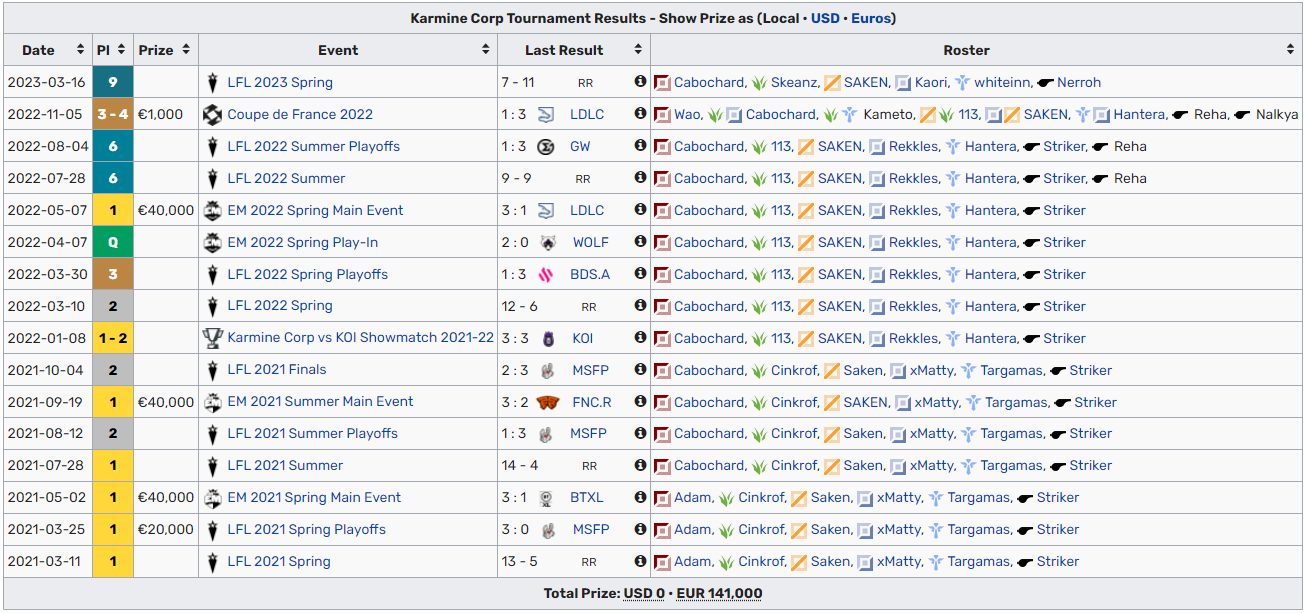Click Coupe de France 2022 event logo
This screenshot has width=1304, height=613.
coord(212,114)
